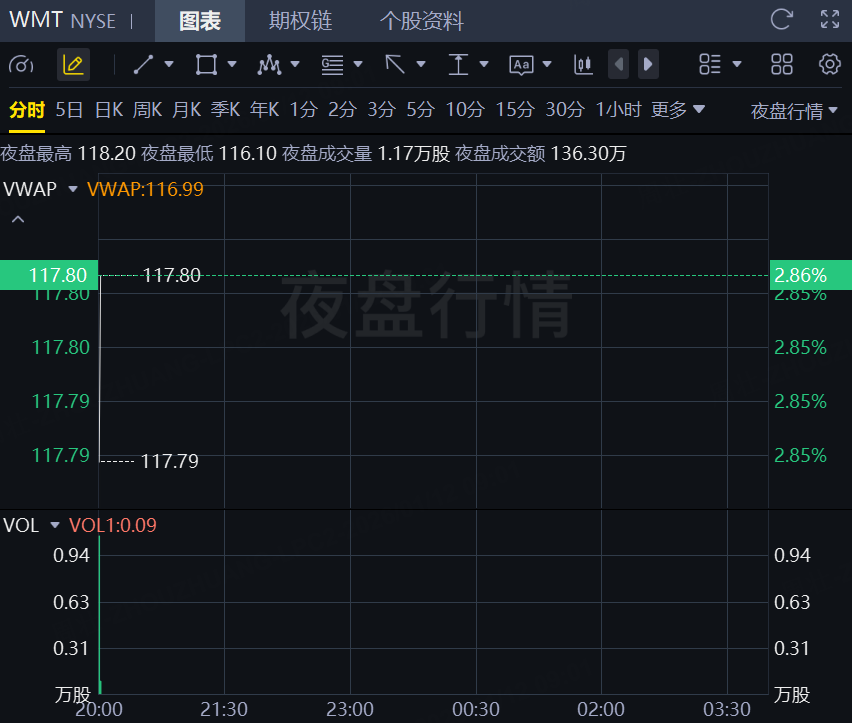Select the 1小时 interval
This screenshot has width=852, height=723.
[618, 110]
